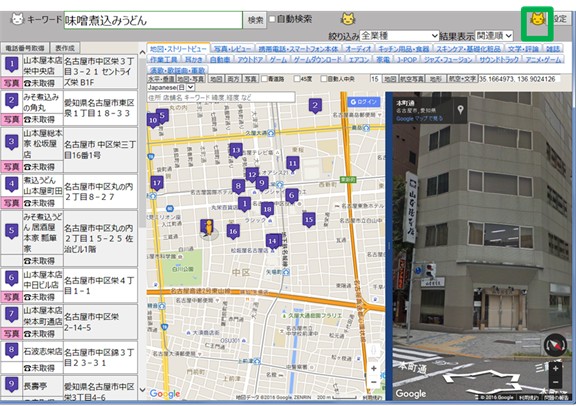Select map marker number 13

[236, 150]
